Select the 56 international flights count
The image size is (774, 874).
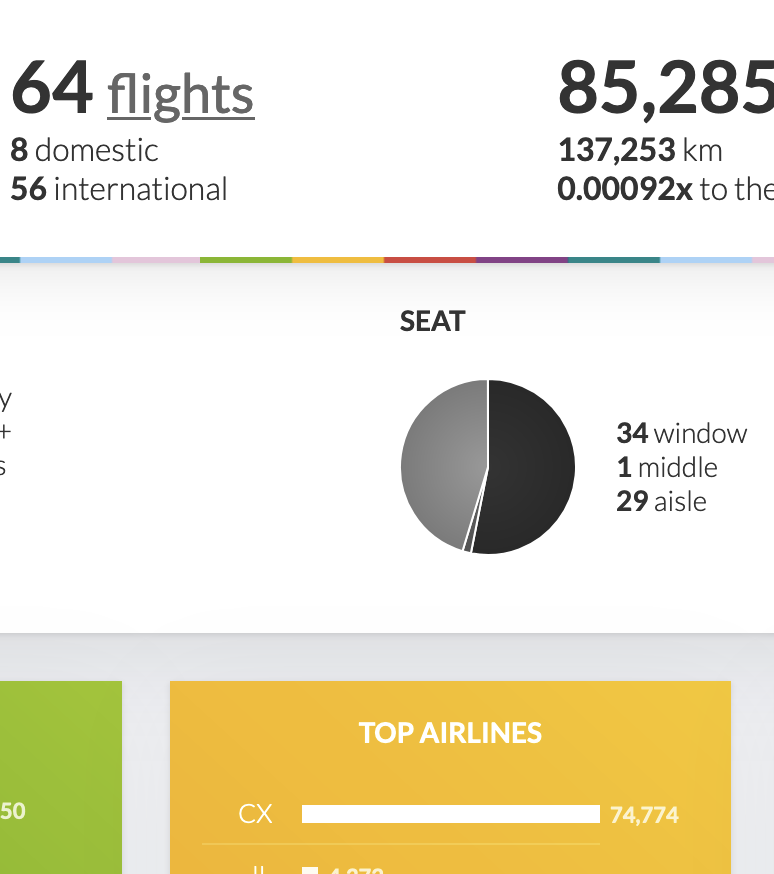point(119,189)
